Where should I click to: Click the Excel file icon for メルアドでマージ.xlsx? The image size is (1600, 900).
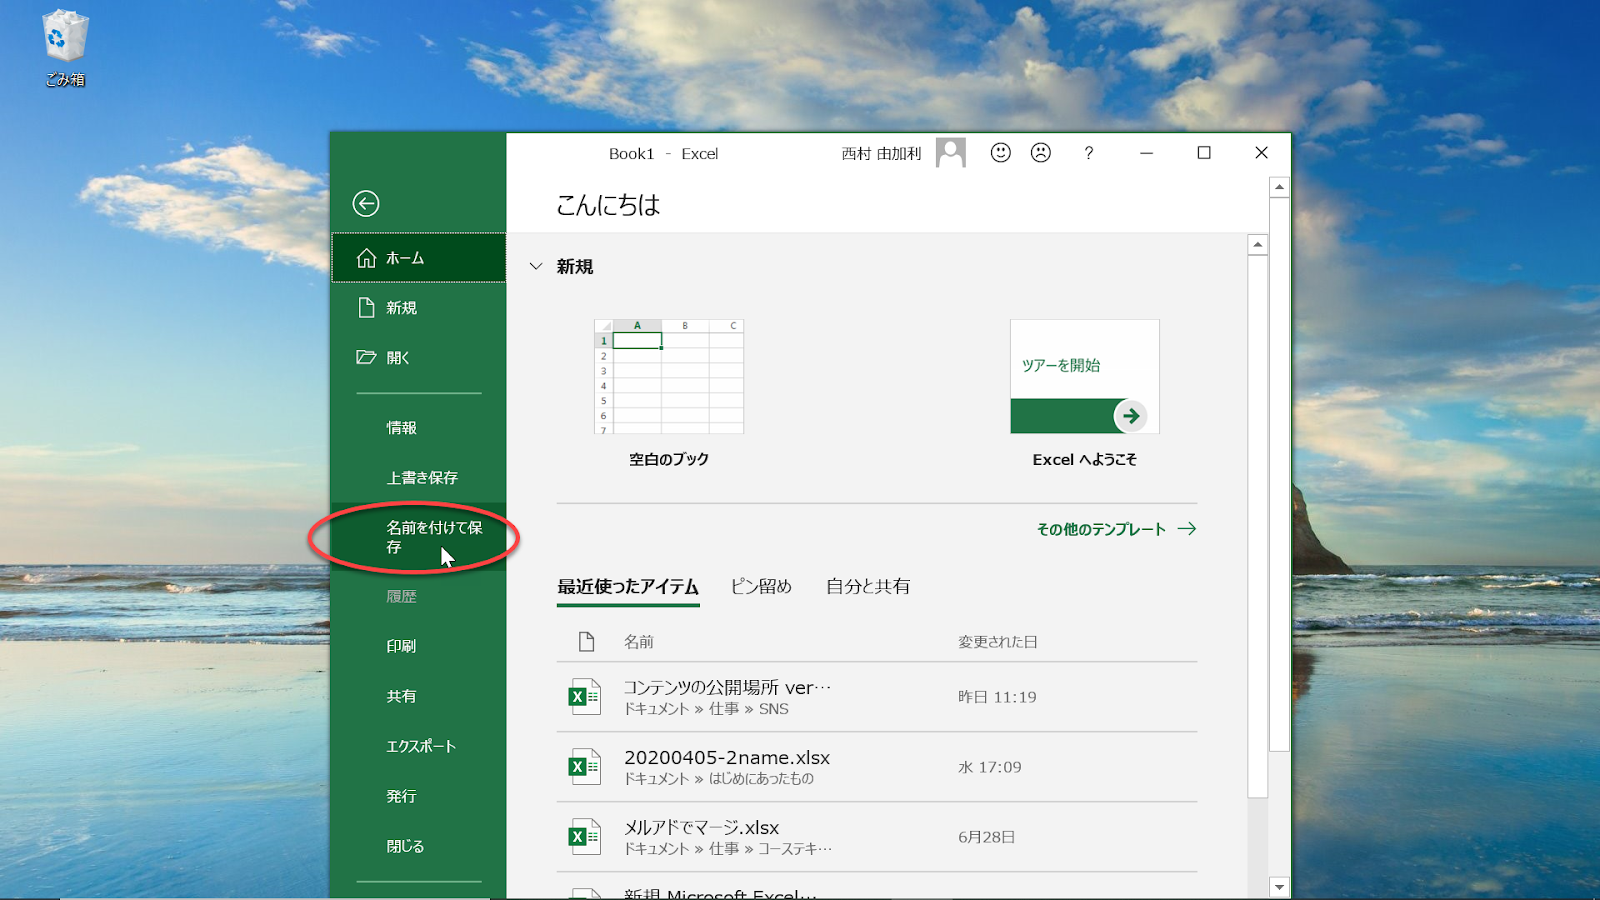[x=585, y=837]
